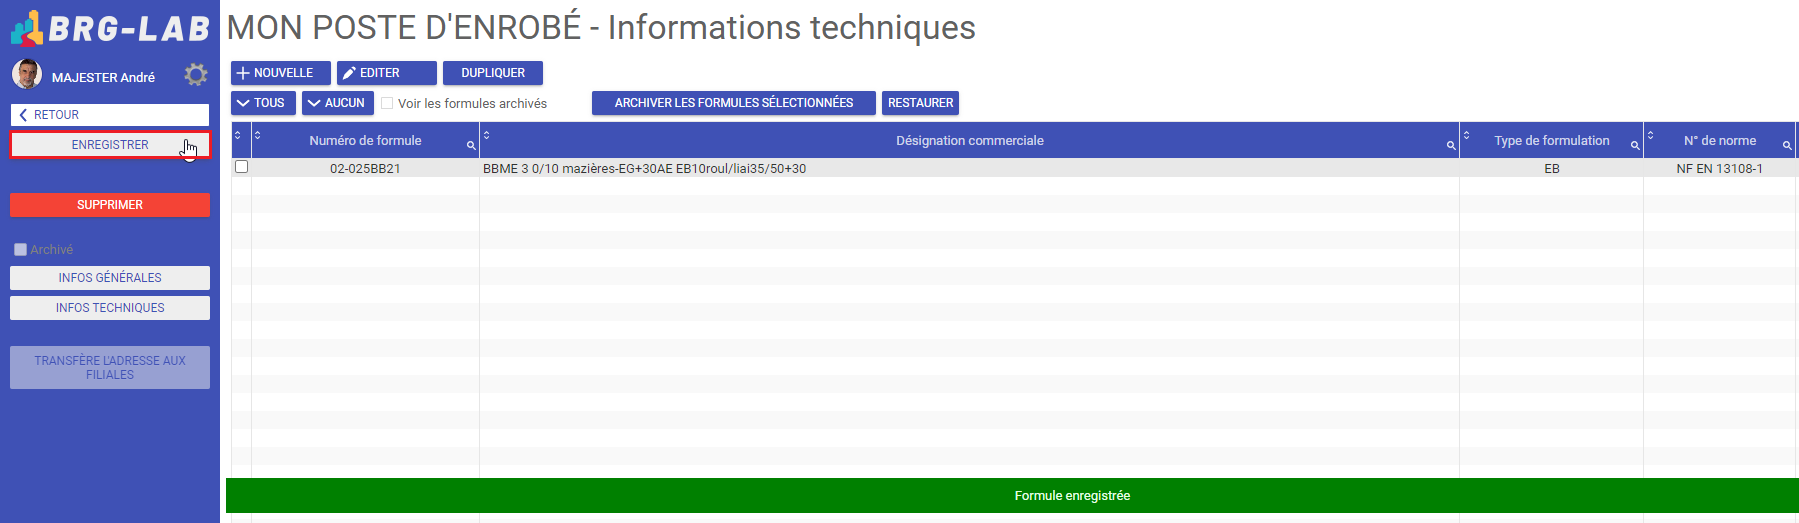Select all with TOUS button
The width and height of the screenshot is (1799, 523).
click(x=263, y=103)
